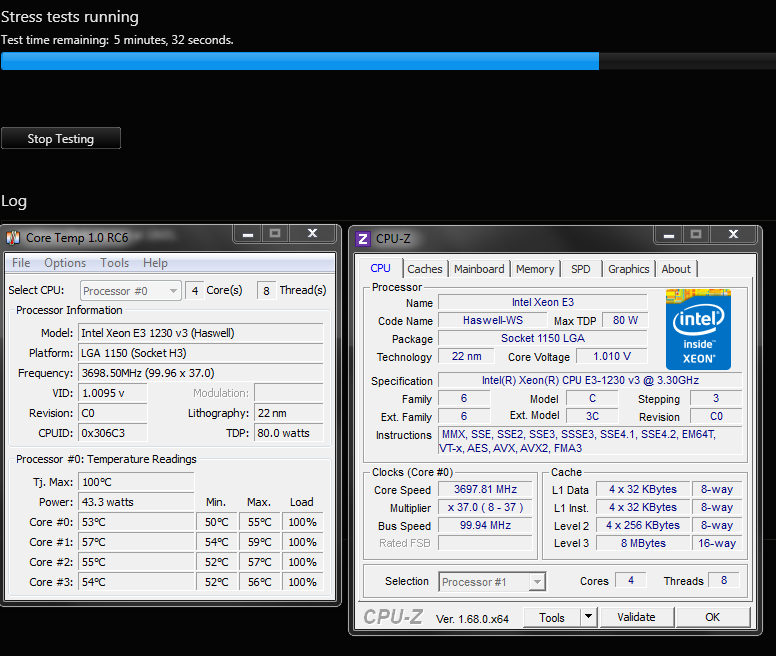
Task: Click the stress test progress bar
Action: (x=388, y=61)
